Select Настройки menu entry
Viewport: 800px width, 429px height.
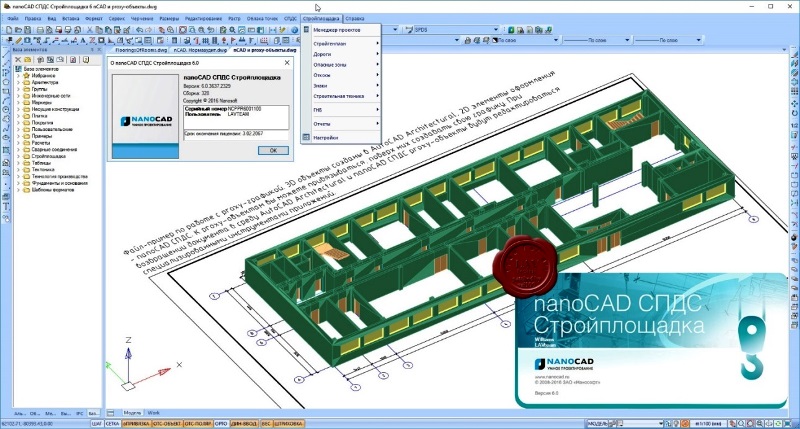[x=326, y=138]
